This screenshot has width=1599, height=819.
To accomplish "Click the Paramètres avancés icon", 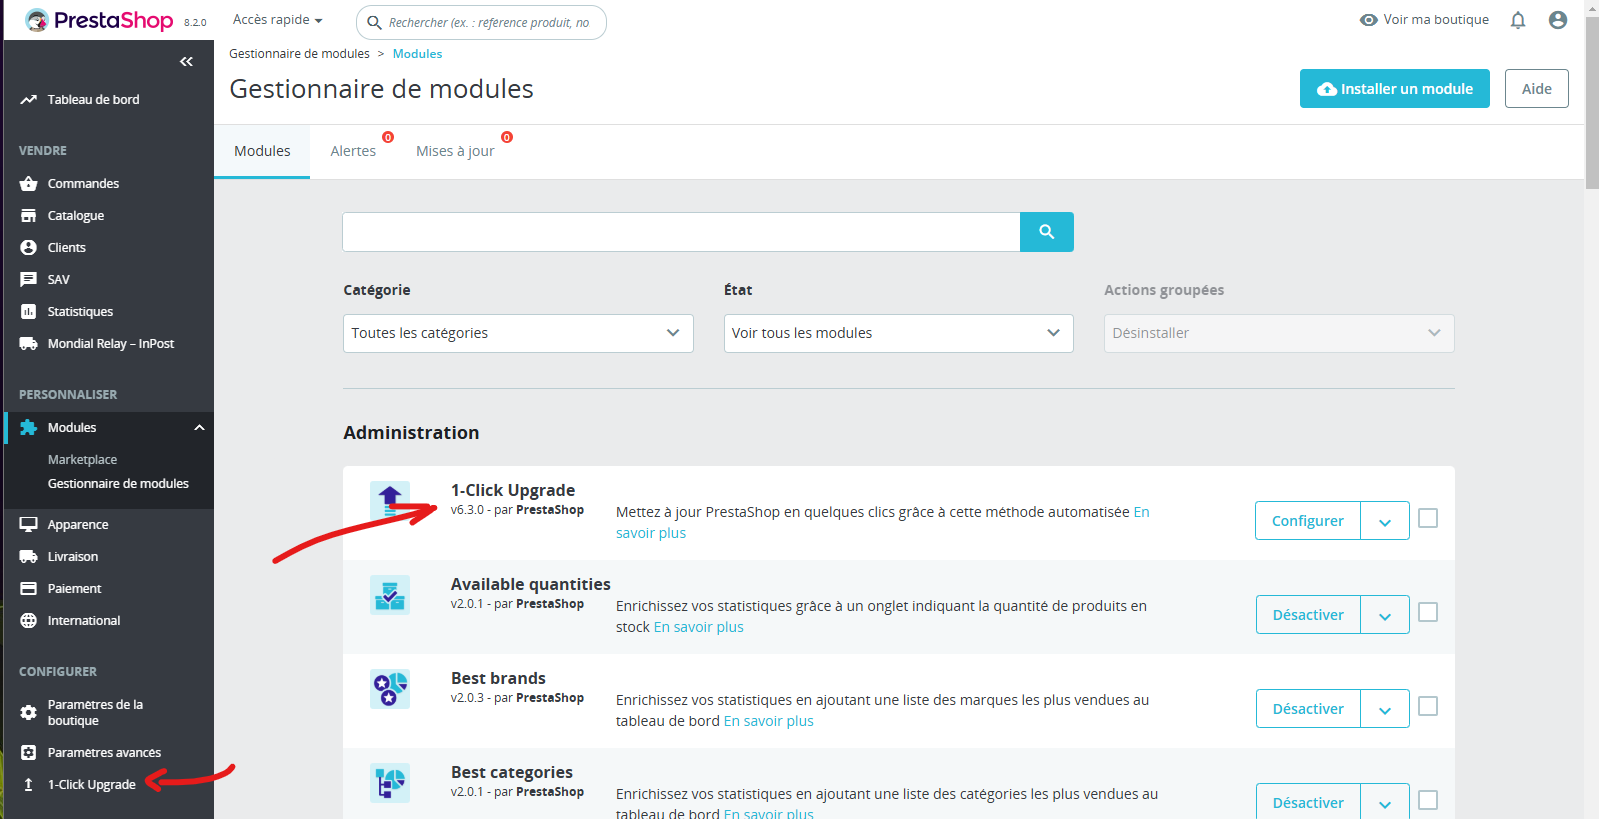I will coord(28,752).
